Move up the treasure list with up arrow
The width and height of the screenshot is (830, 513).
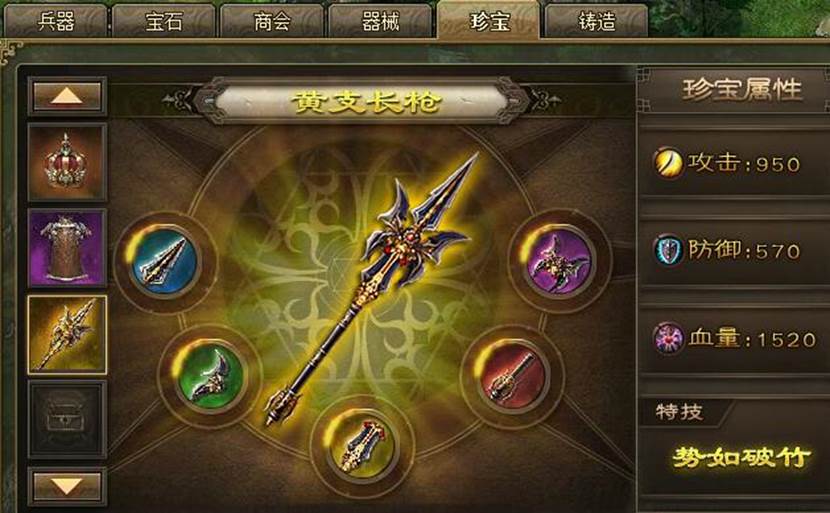[x=67, y=96]
